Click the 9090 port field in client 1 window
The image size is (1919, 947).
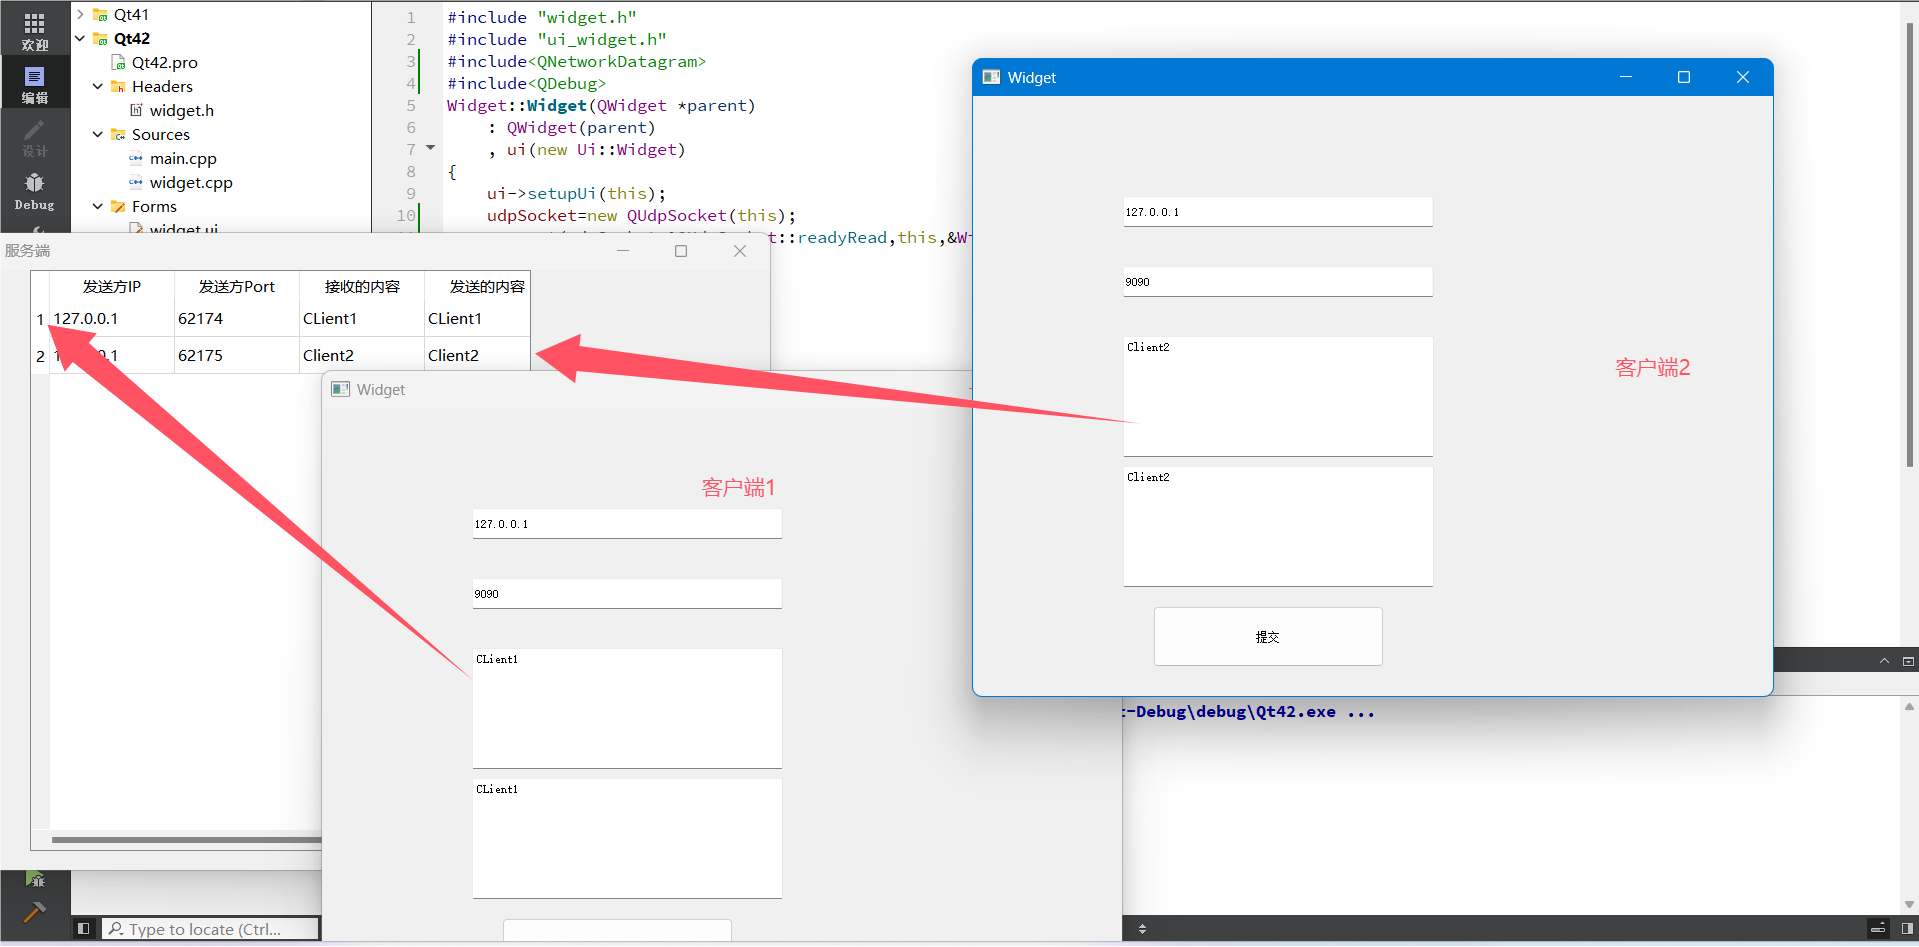pos(627,594)
